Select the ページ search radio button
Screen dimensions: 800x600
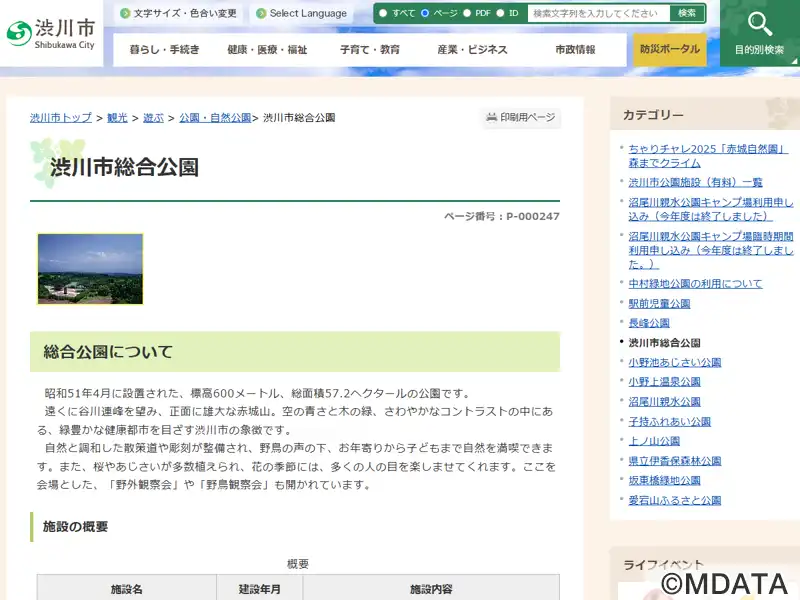point(425,14)
